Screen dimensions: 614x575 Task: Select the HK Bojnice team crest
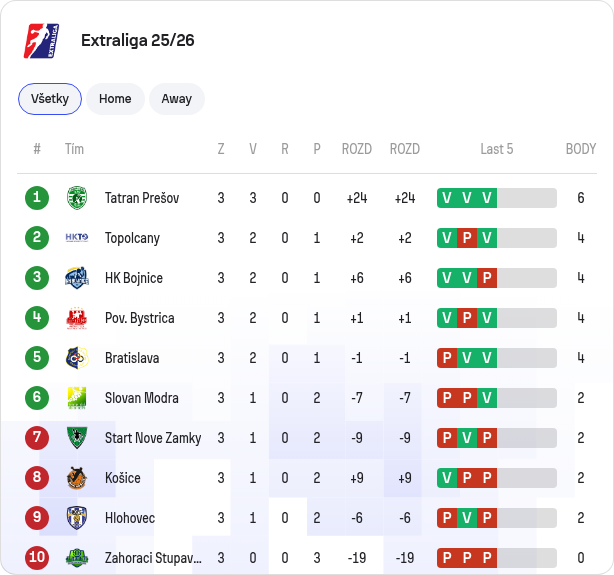(77, 278)
